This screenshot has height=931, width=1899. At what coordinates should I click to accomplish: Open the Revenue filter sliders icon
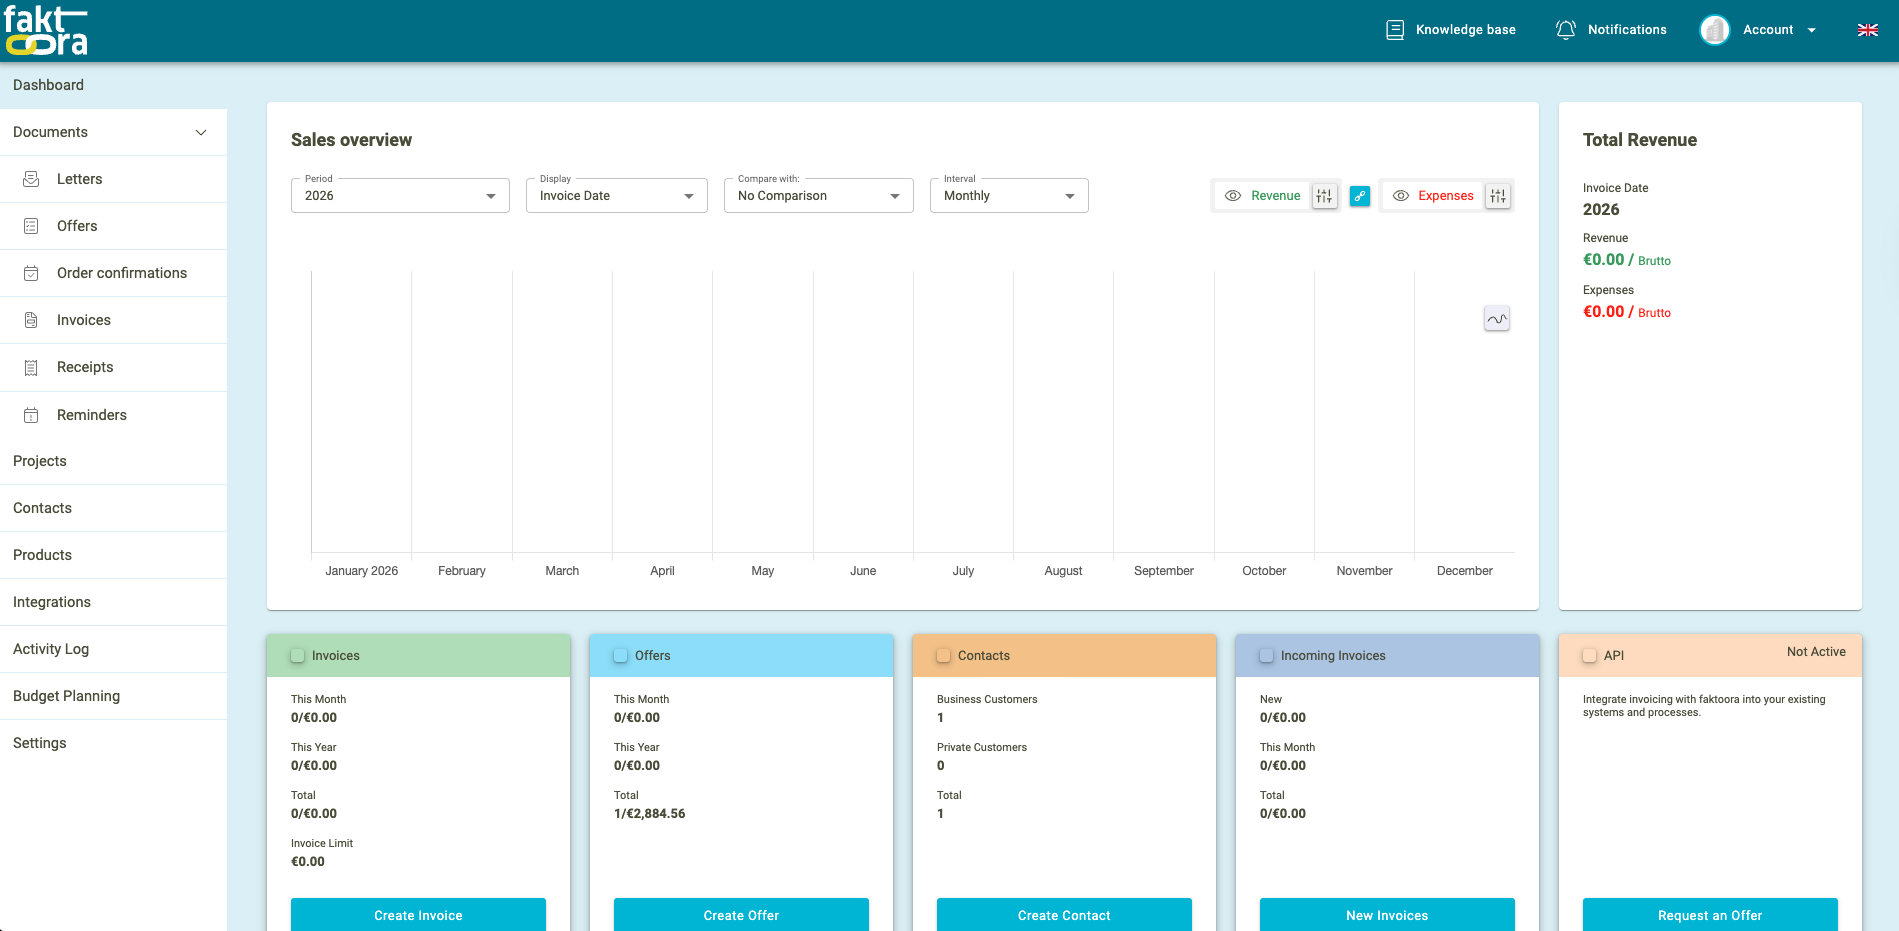click(x=1324, y=195)
